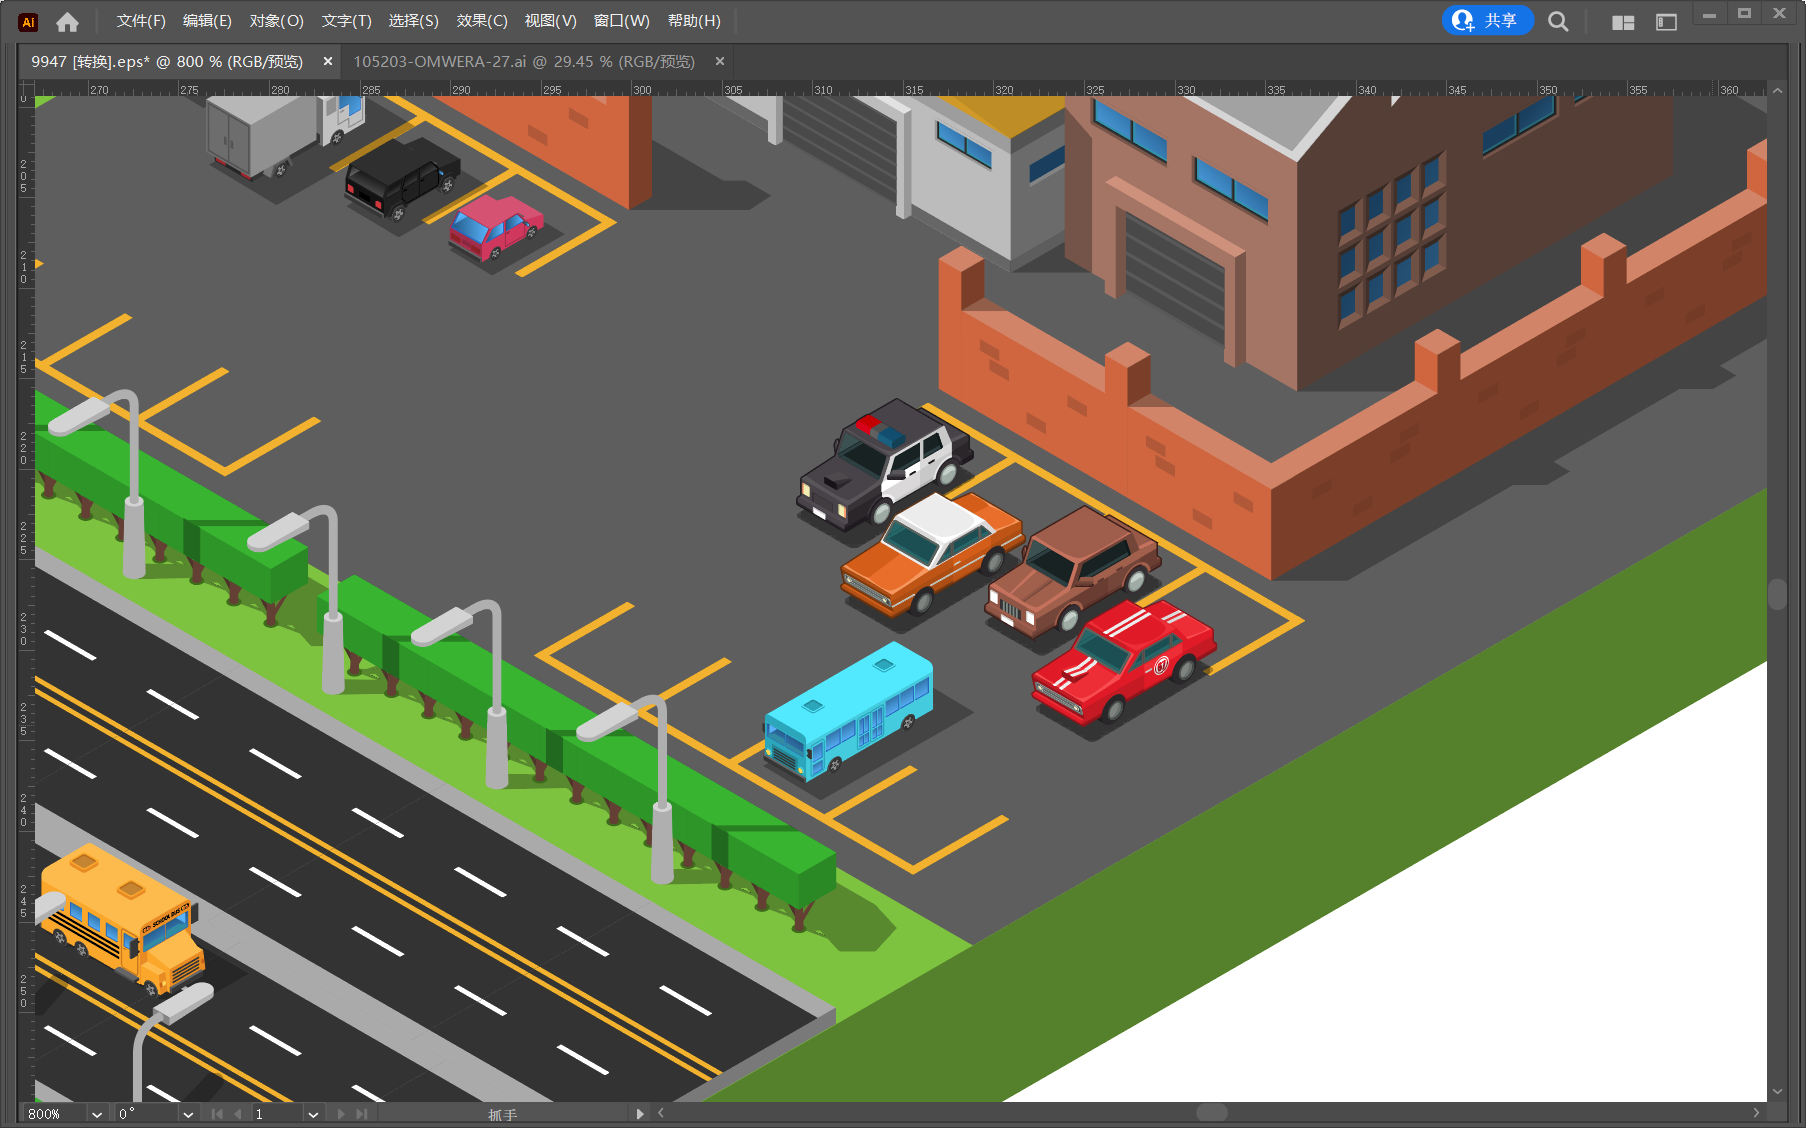Click the ruler origin corner box
This screenshot has height=1128, width=1806.
coord(26,88)
